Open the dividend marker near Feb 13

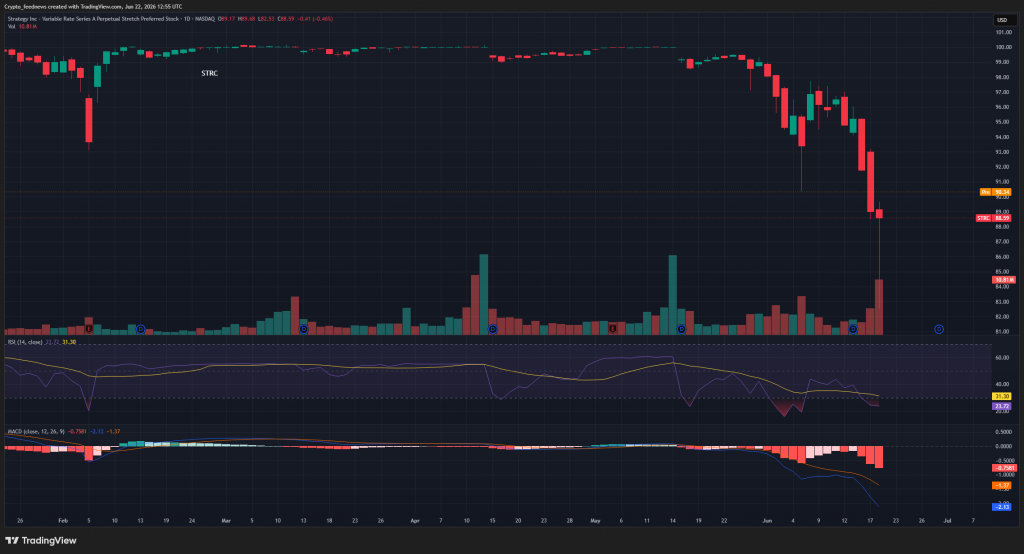point(140,329)
